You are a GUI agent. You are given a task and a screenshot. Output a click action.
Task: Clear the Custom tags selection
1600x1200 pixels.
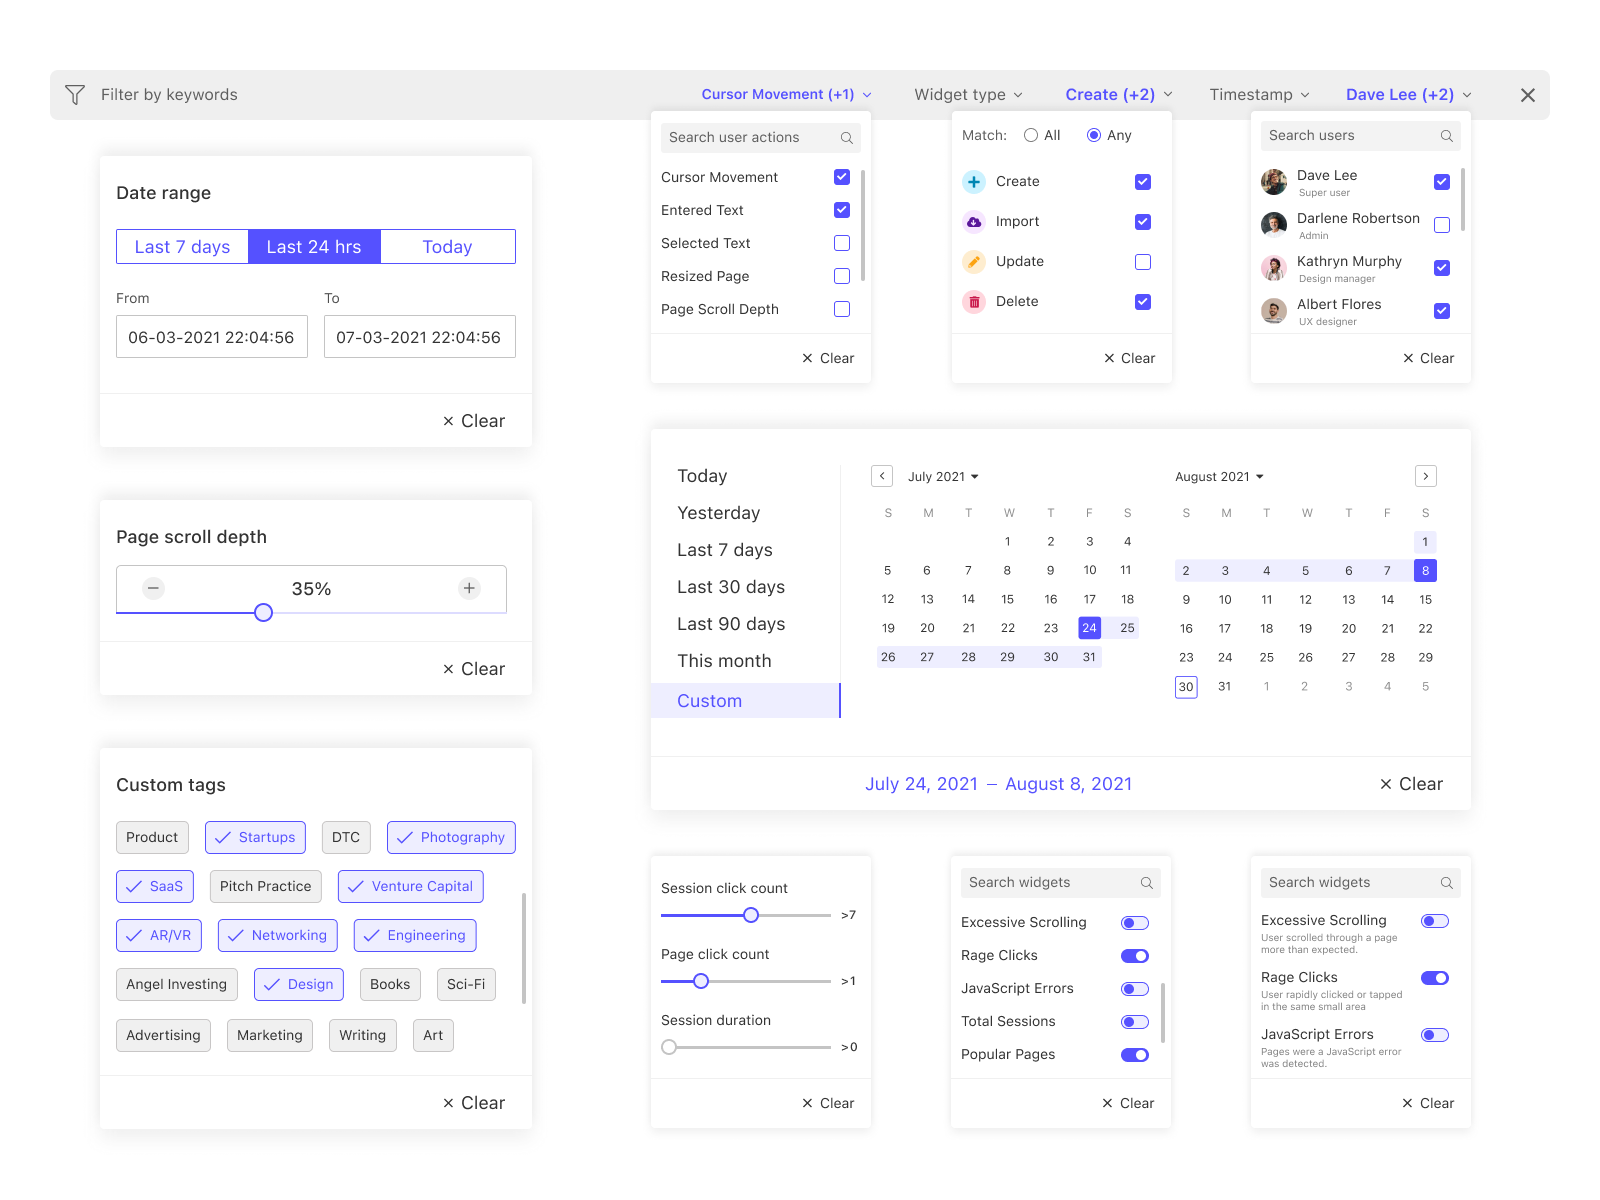[474, 1103]
